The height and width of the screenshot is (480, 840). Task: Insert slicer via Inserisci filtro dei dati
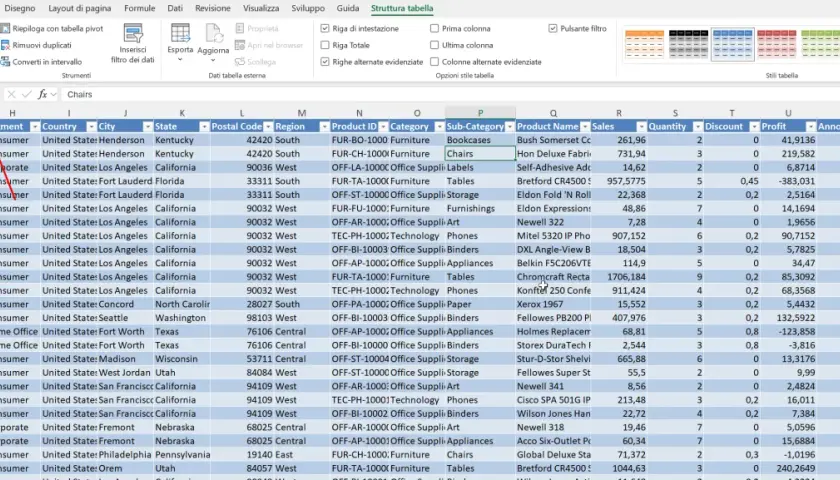tap(132, 43)
